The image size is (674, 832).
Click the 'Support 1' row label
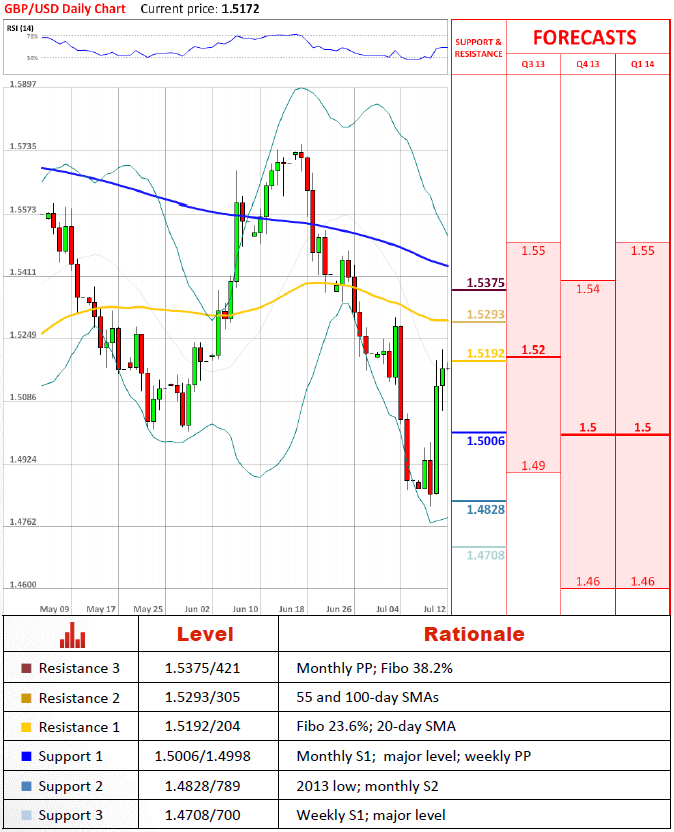71,757
